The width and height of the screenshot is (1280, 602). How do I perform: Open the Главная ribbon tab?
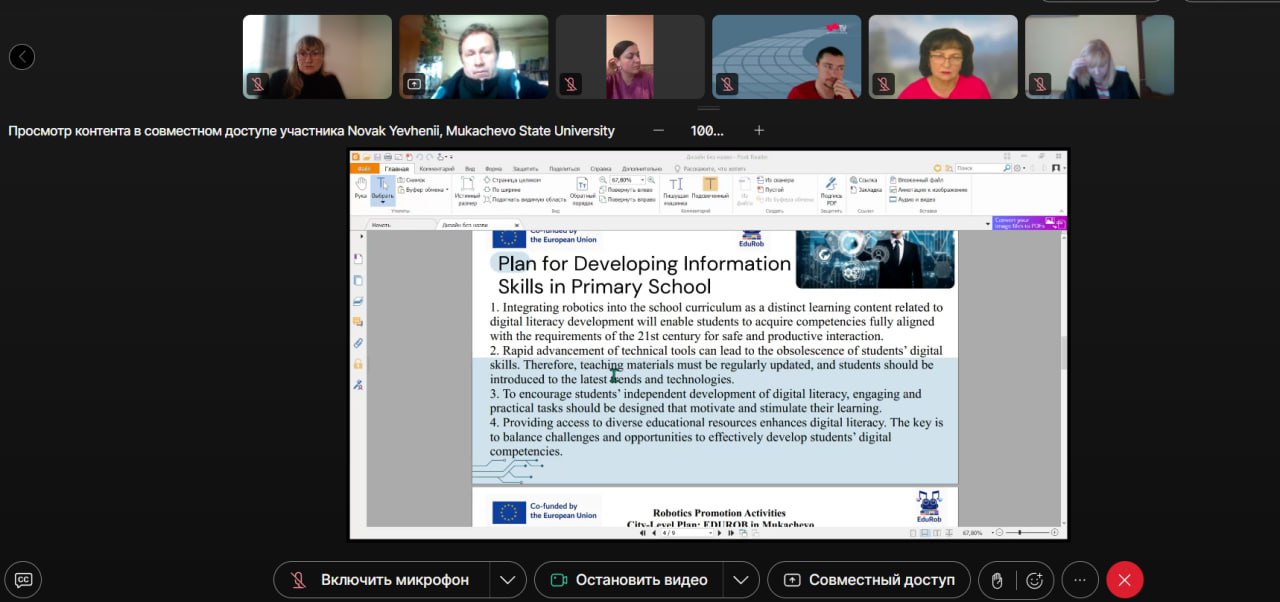(x=397, y=169)
